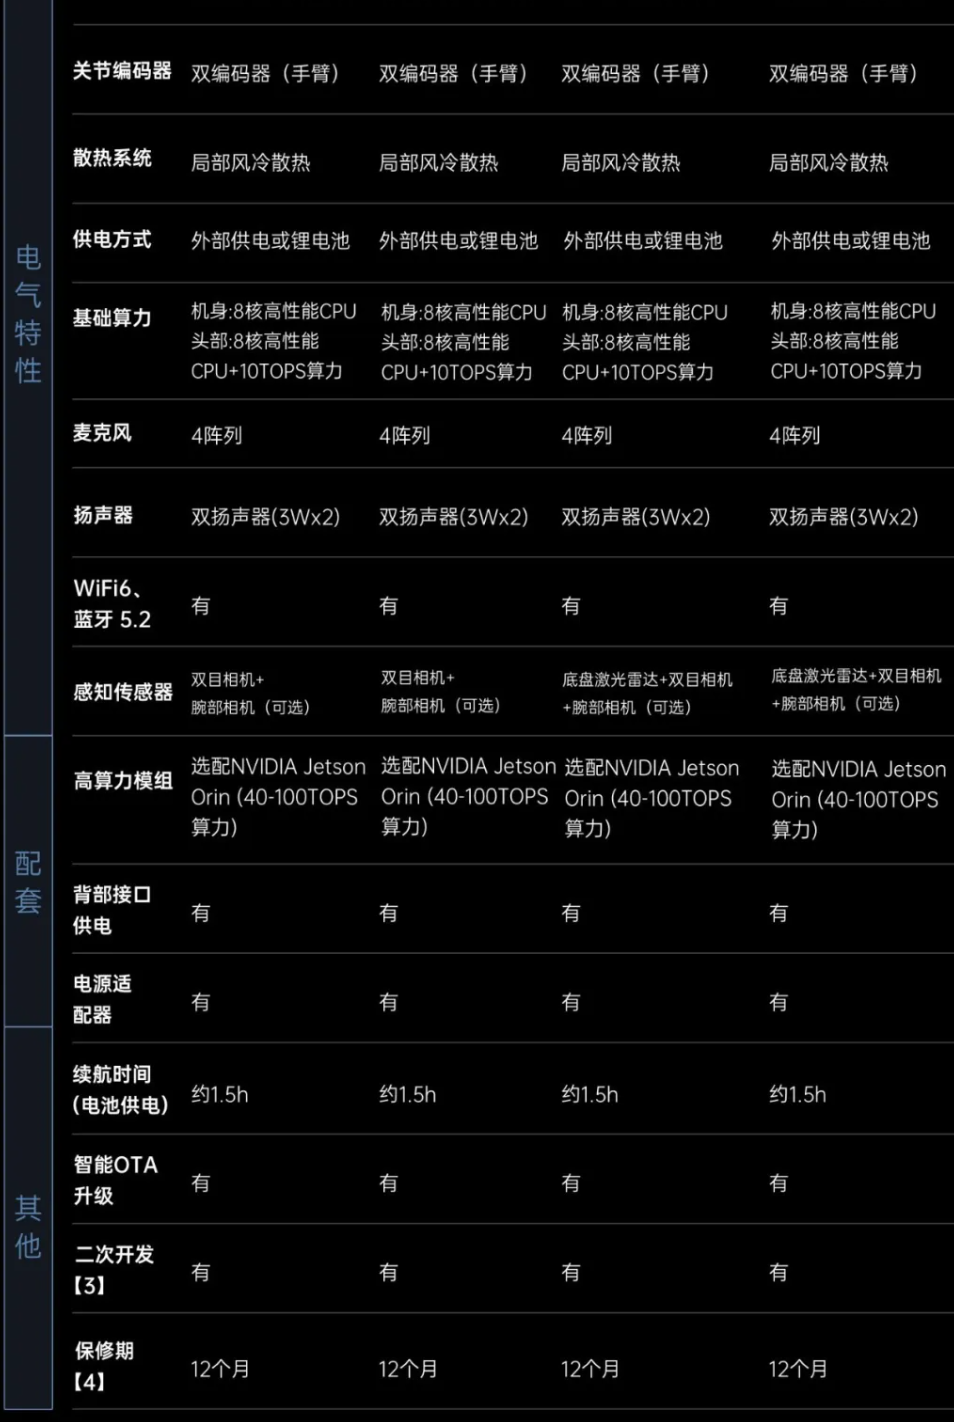
Task: Select the 散热系统 row header
Action: 112,158
